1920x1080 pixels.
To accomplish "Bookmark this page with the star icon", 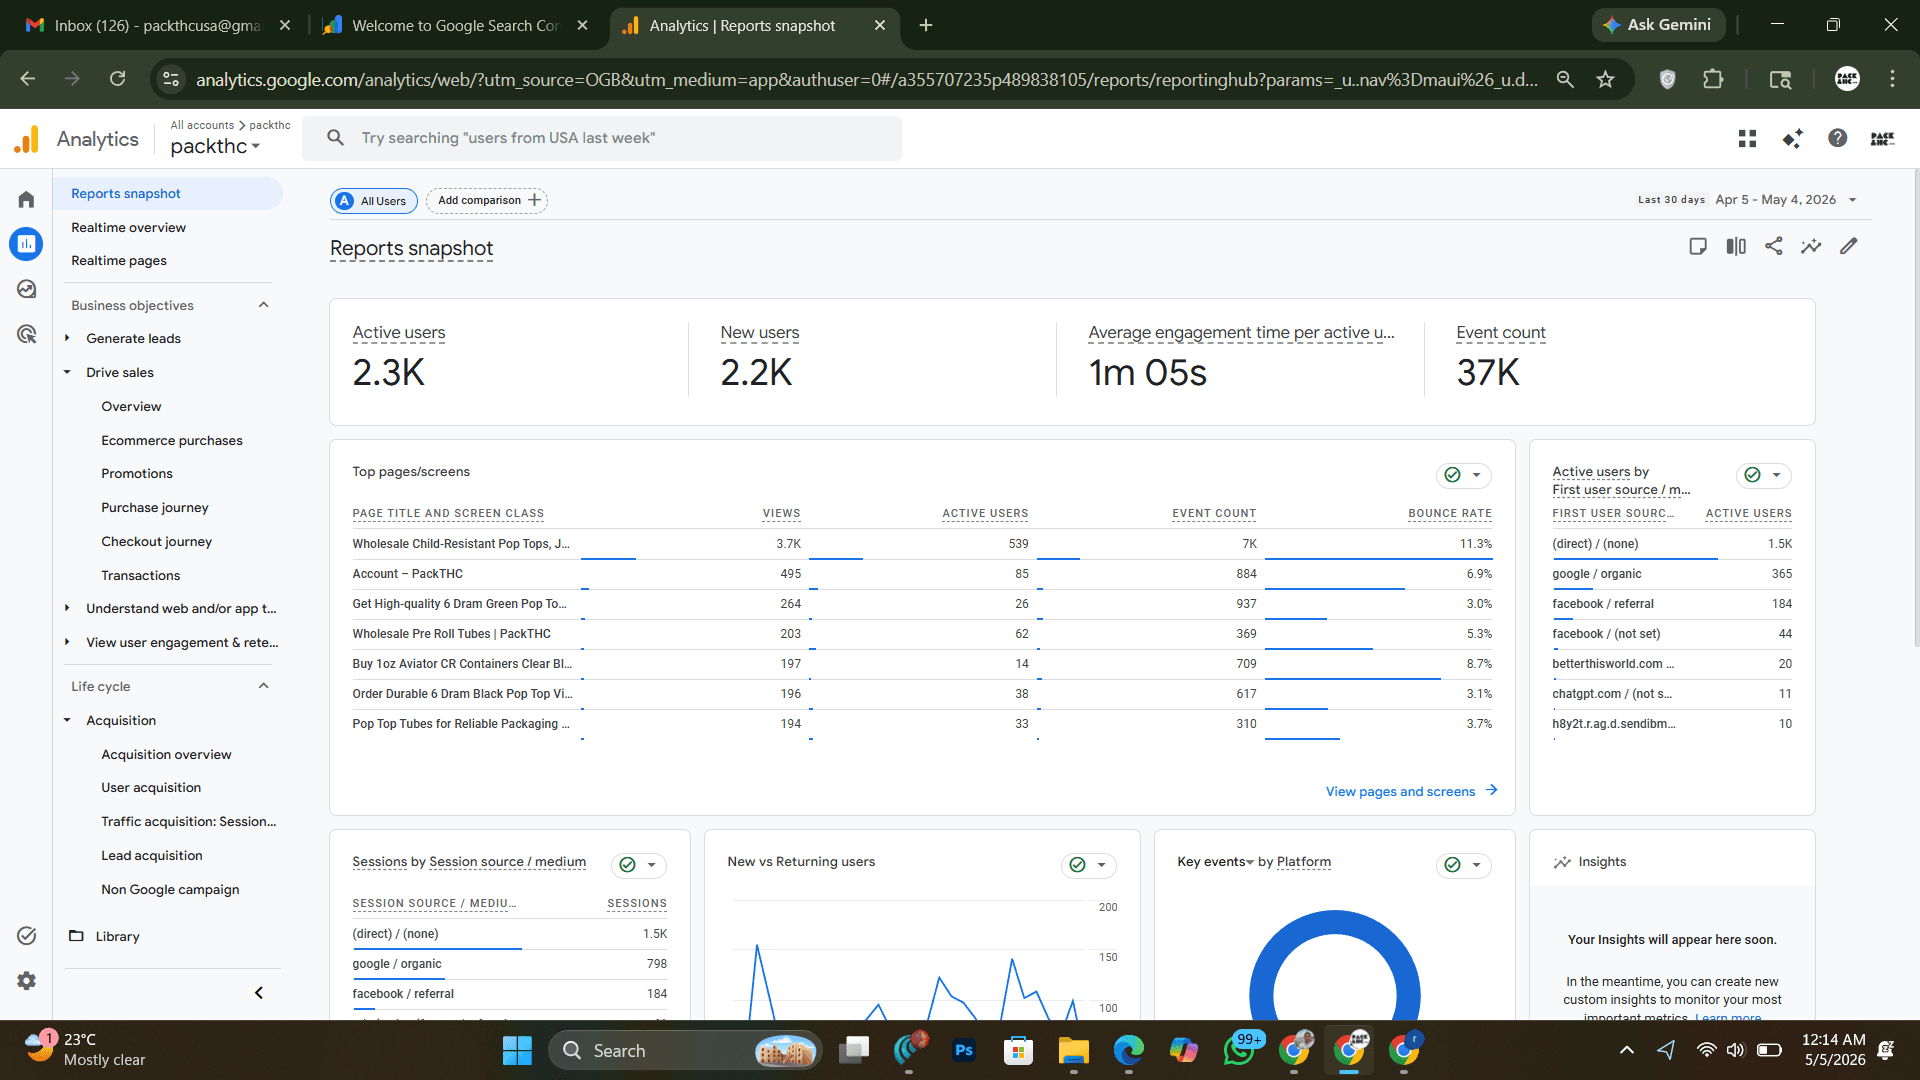I will pos(1606,79).
